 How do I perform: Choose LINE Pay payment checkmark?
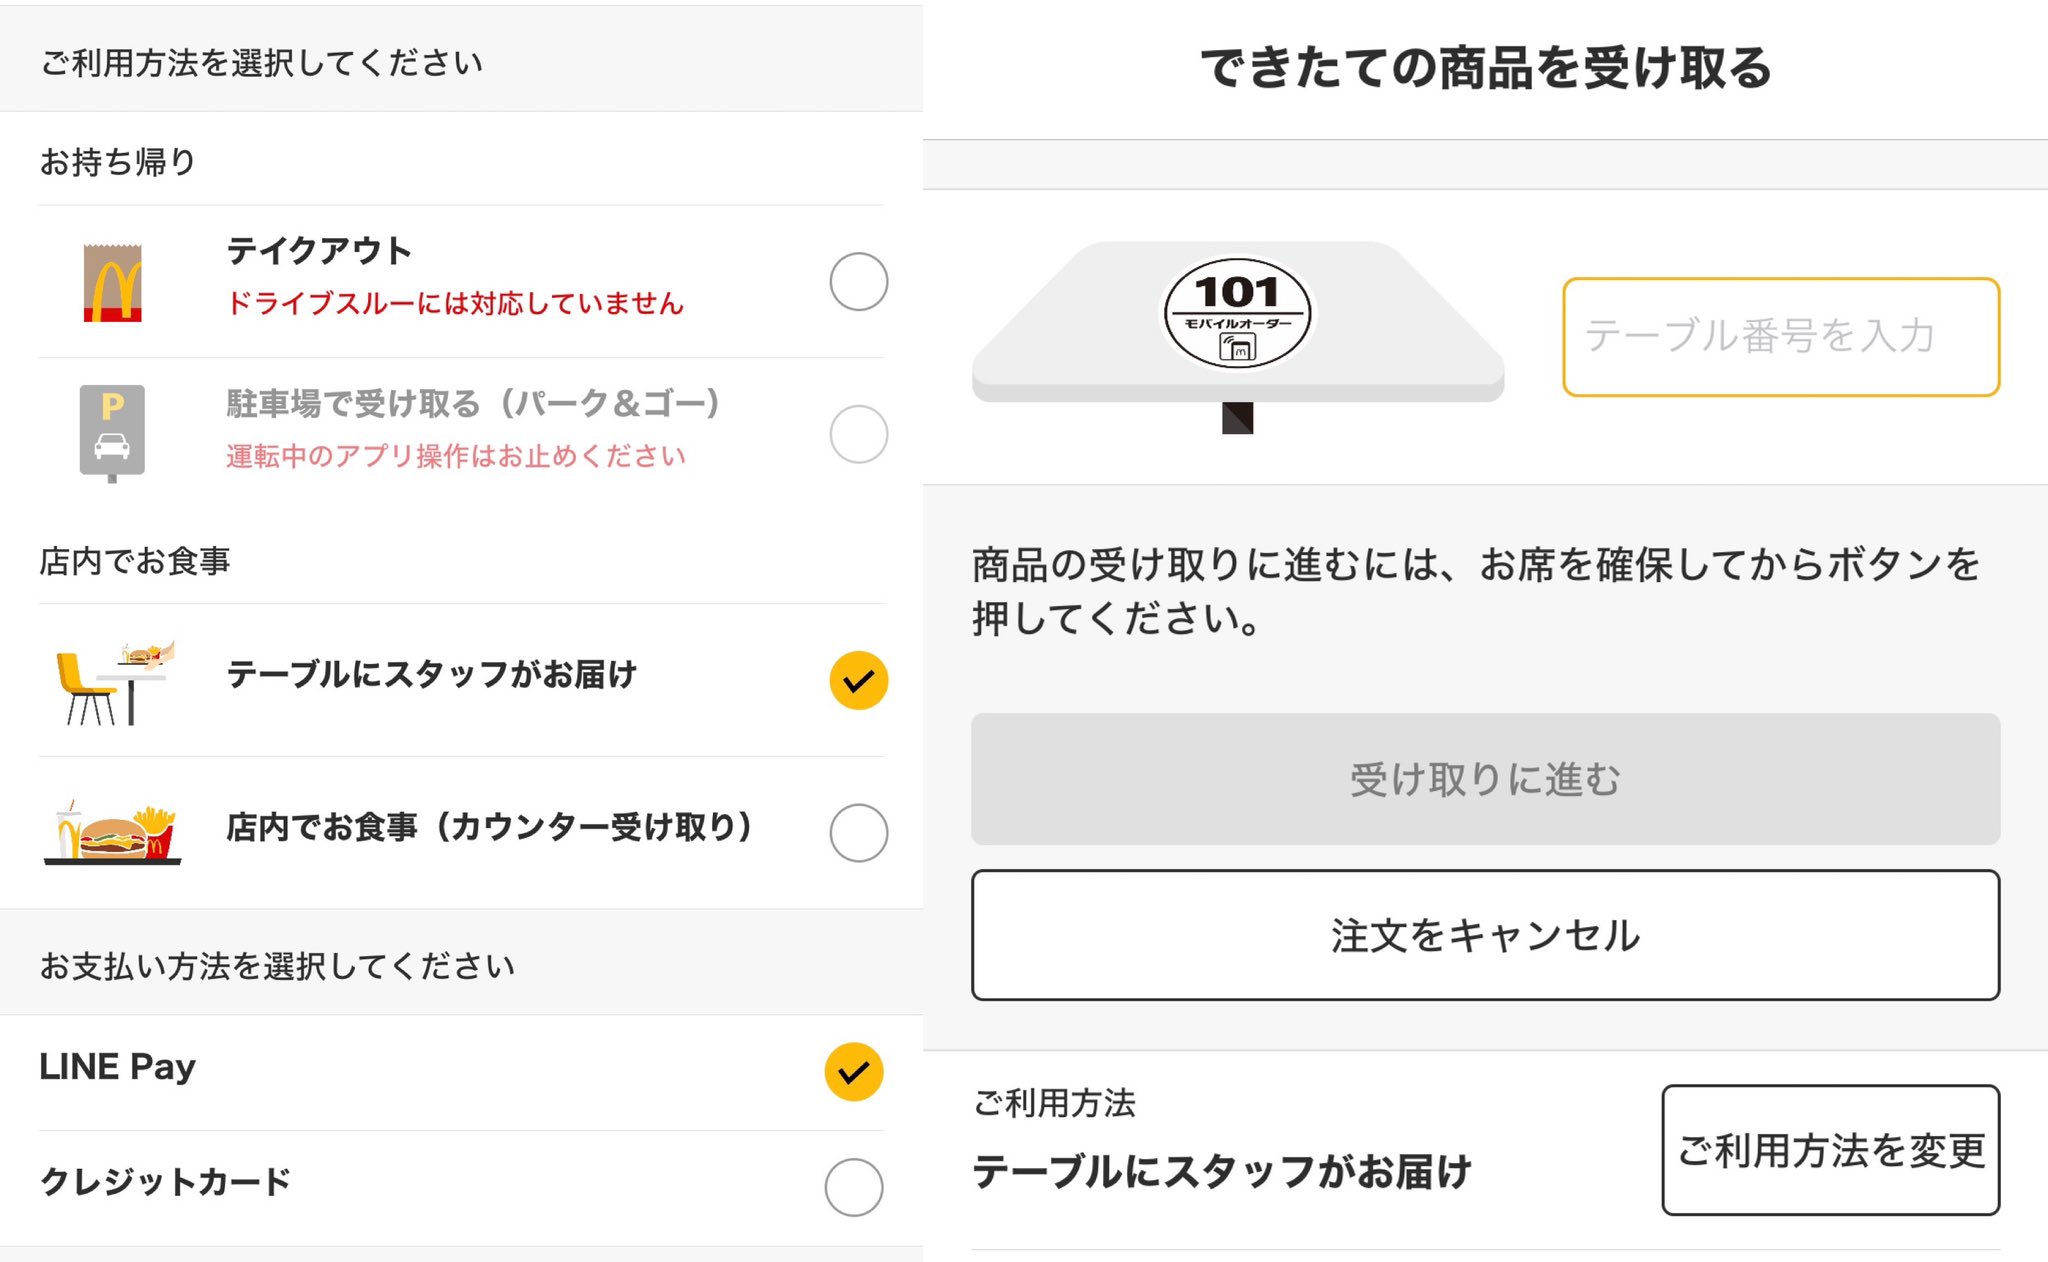(x=853, y=1072)
